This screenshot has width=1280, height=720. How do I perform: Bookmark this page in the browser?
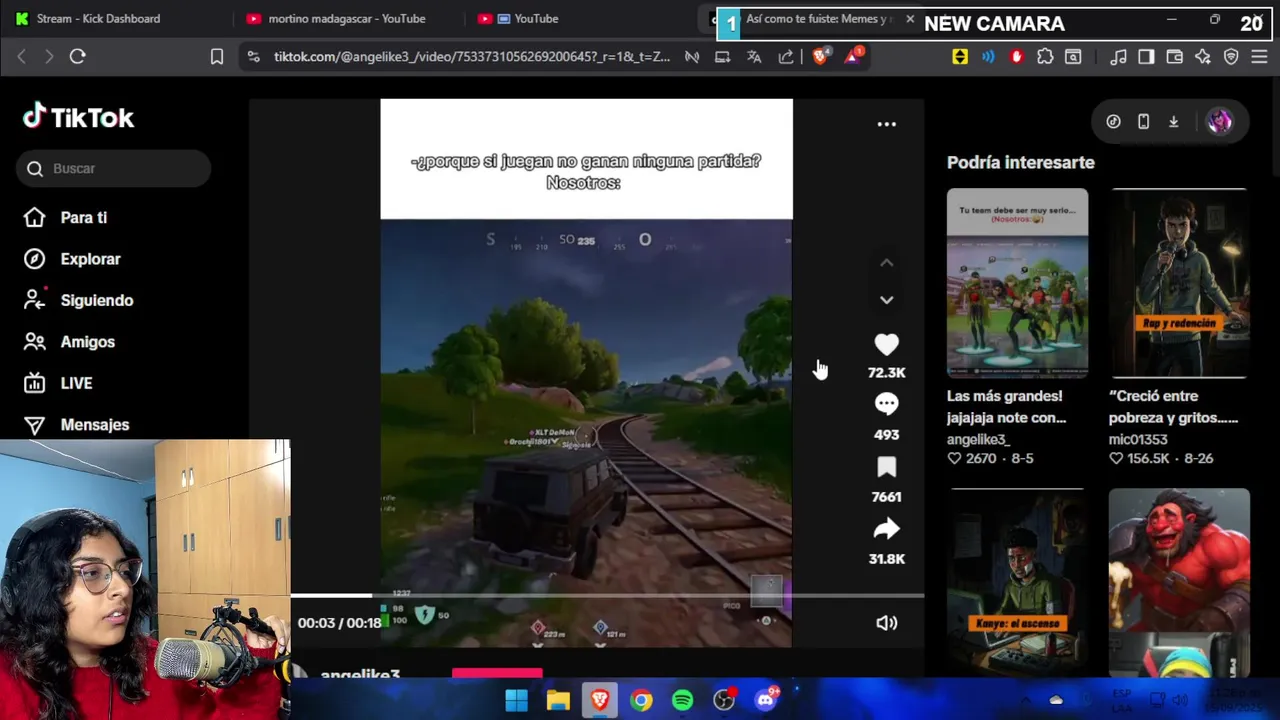(217, 57)
